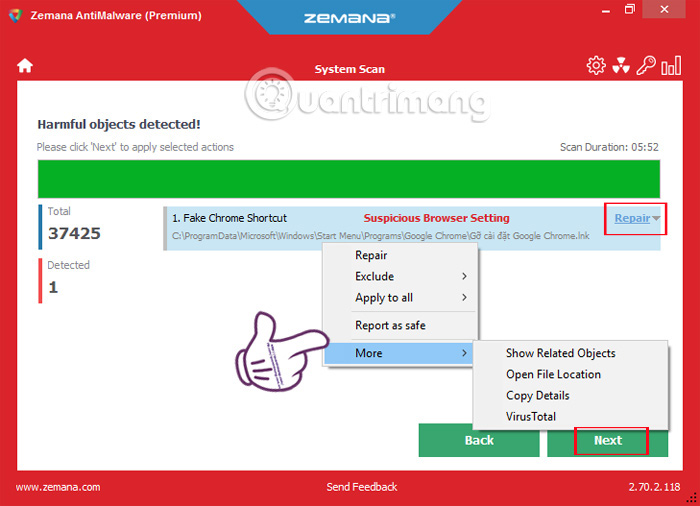Open the quarantine radiation icon

621,66
